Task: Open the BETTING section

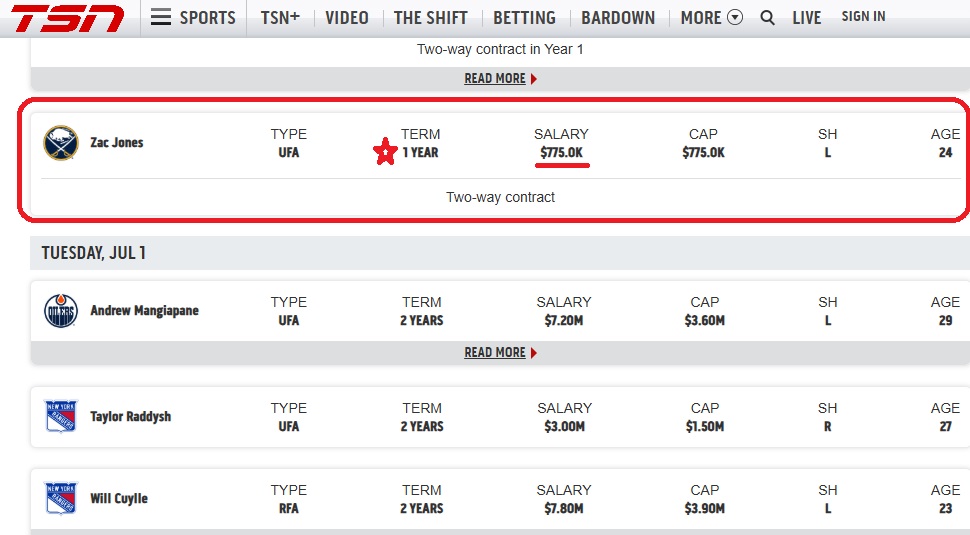Action: coord(524,17)
